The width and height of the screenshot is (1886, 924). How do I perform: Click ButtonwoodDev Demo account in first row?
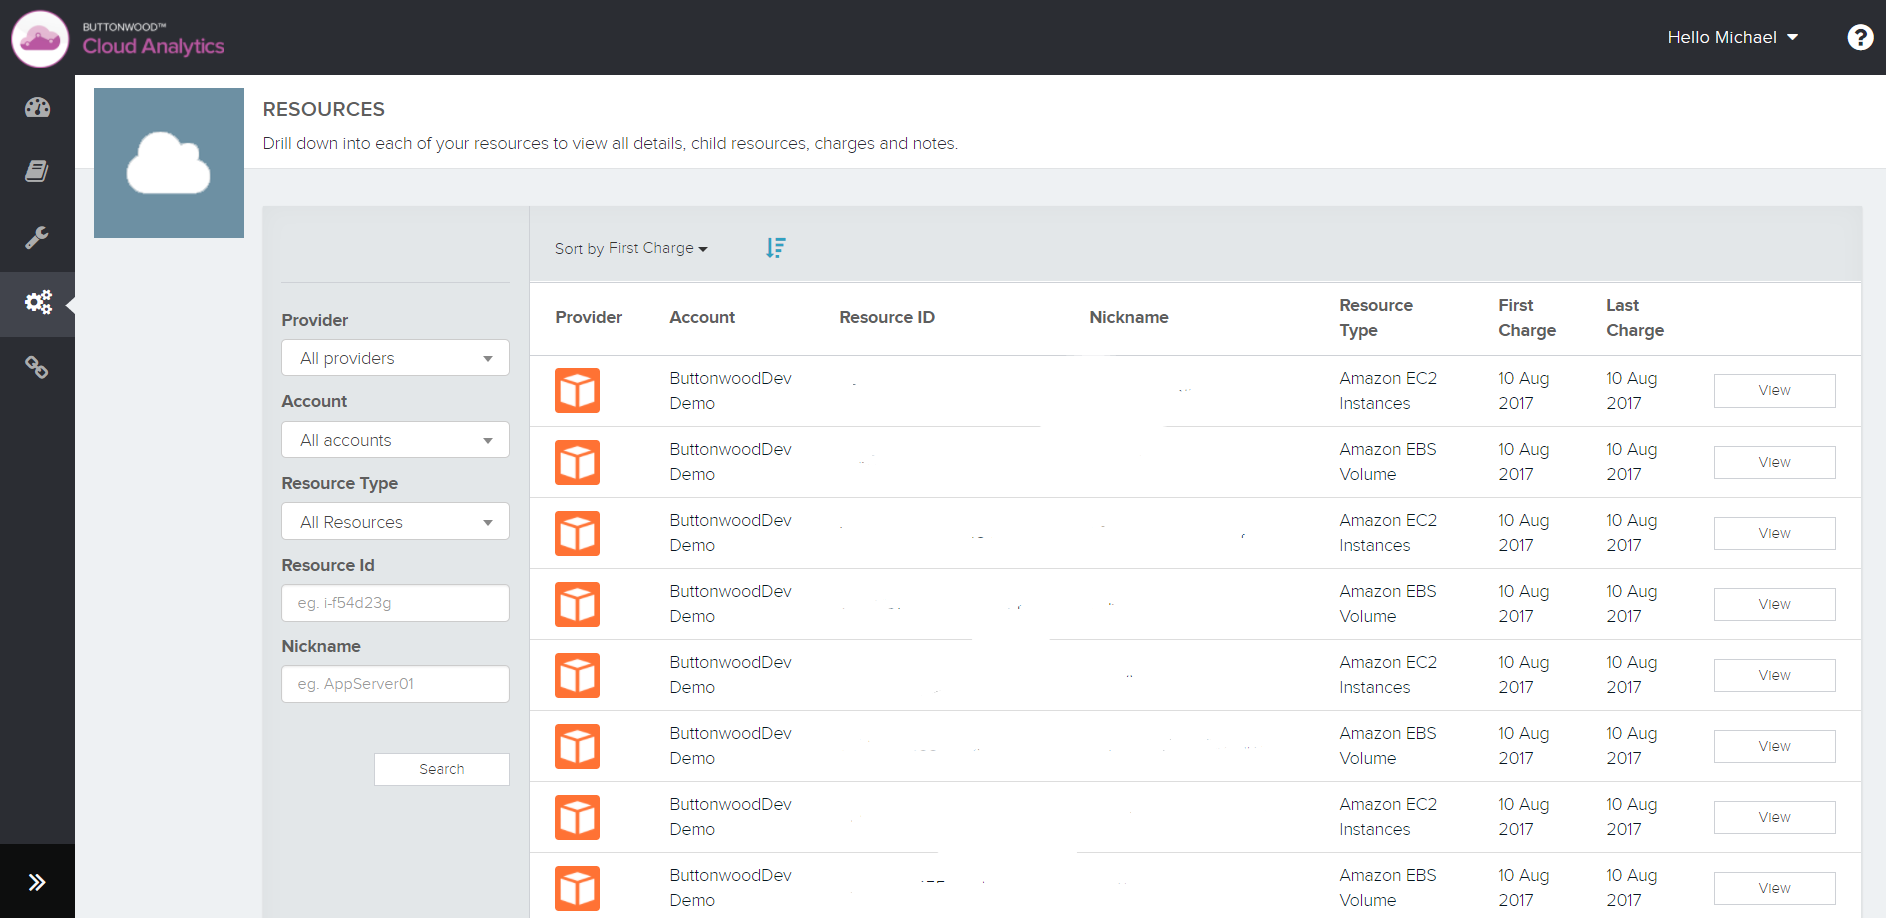(x=730, y=390)
